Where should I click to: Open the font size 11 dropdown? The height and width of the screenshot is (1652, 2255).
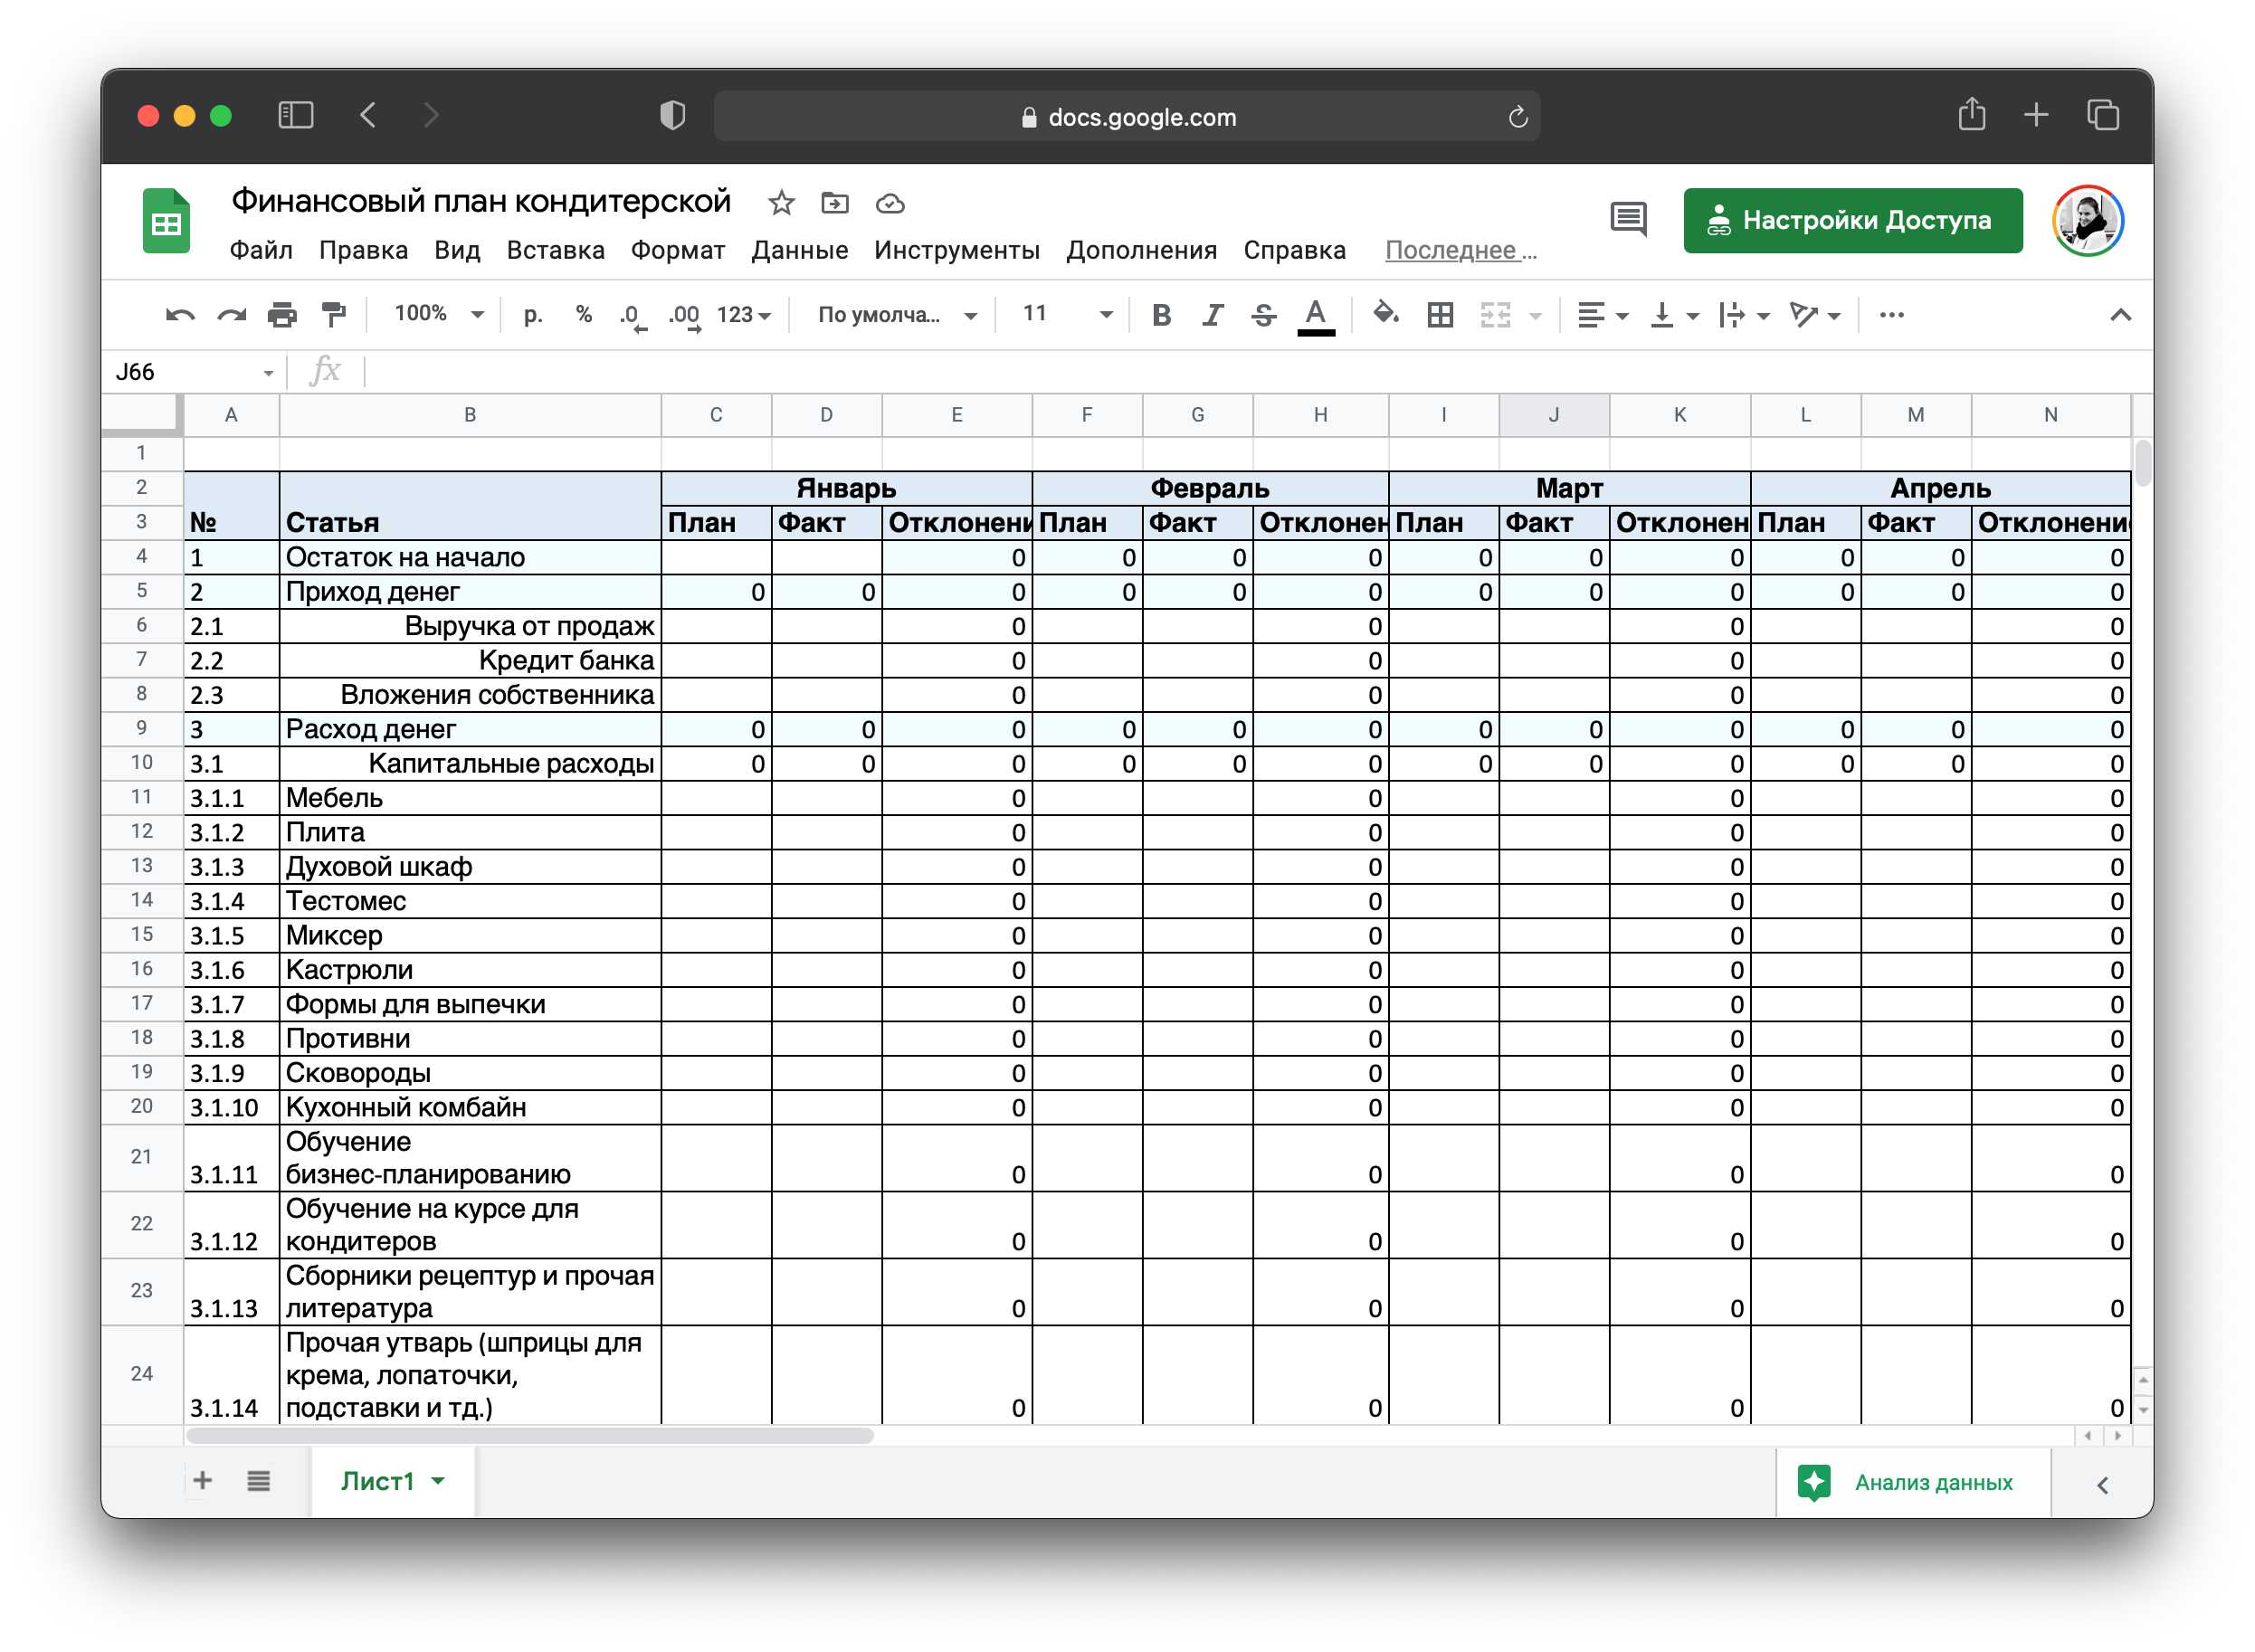[x=1066, y=314]
